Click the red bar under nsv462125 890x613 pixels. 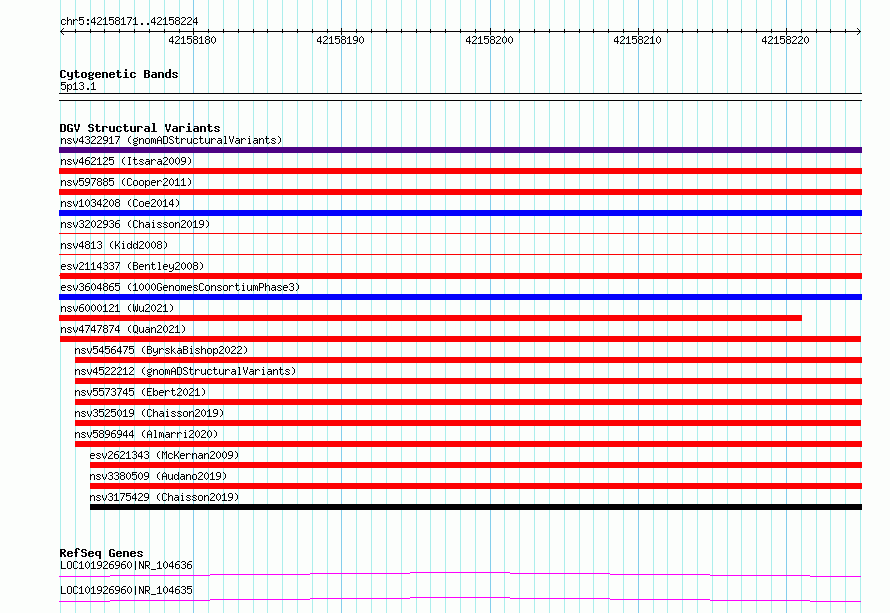tap(460, 171)
